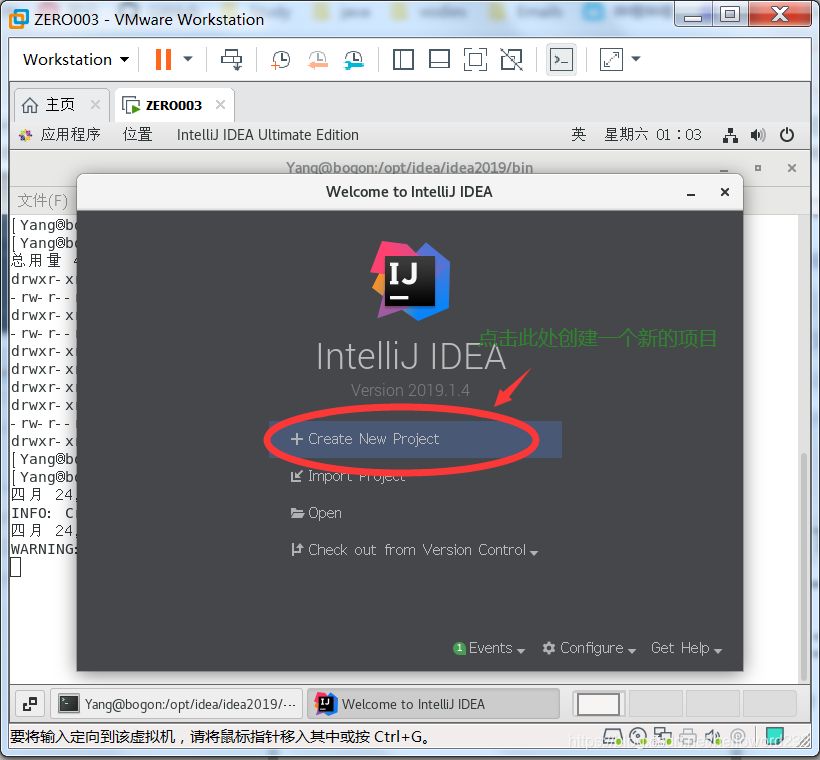Screen dimensions: 820x760
Task: Open the guest network status icon
Action: (x=731, y=135)
